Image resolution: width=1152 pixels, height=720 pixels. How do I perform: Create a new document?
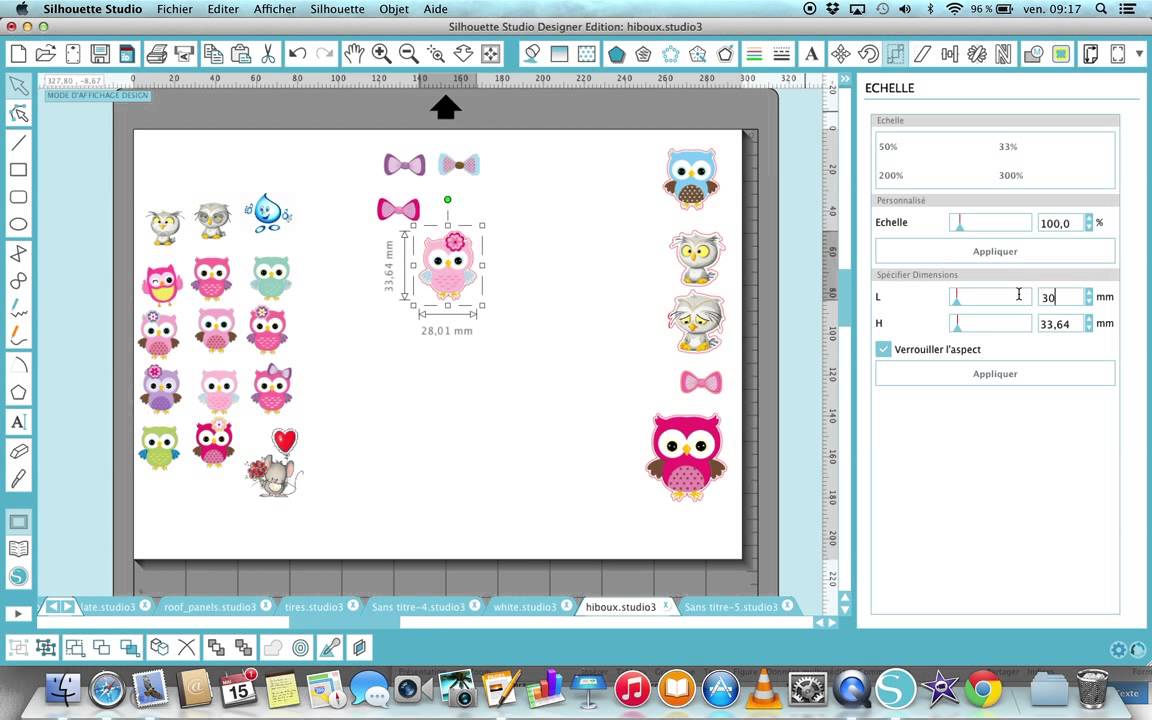pyautogui.click(x=18, y=54)
